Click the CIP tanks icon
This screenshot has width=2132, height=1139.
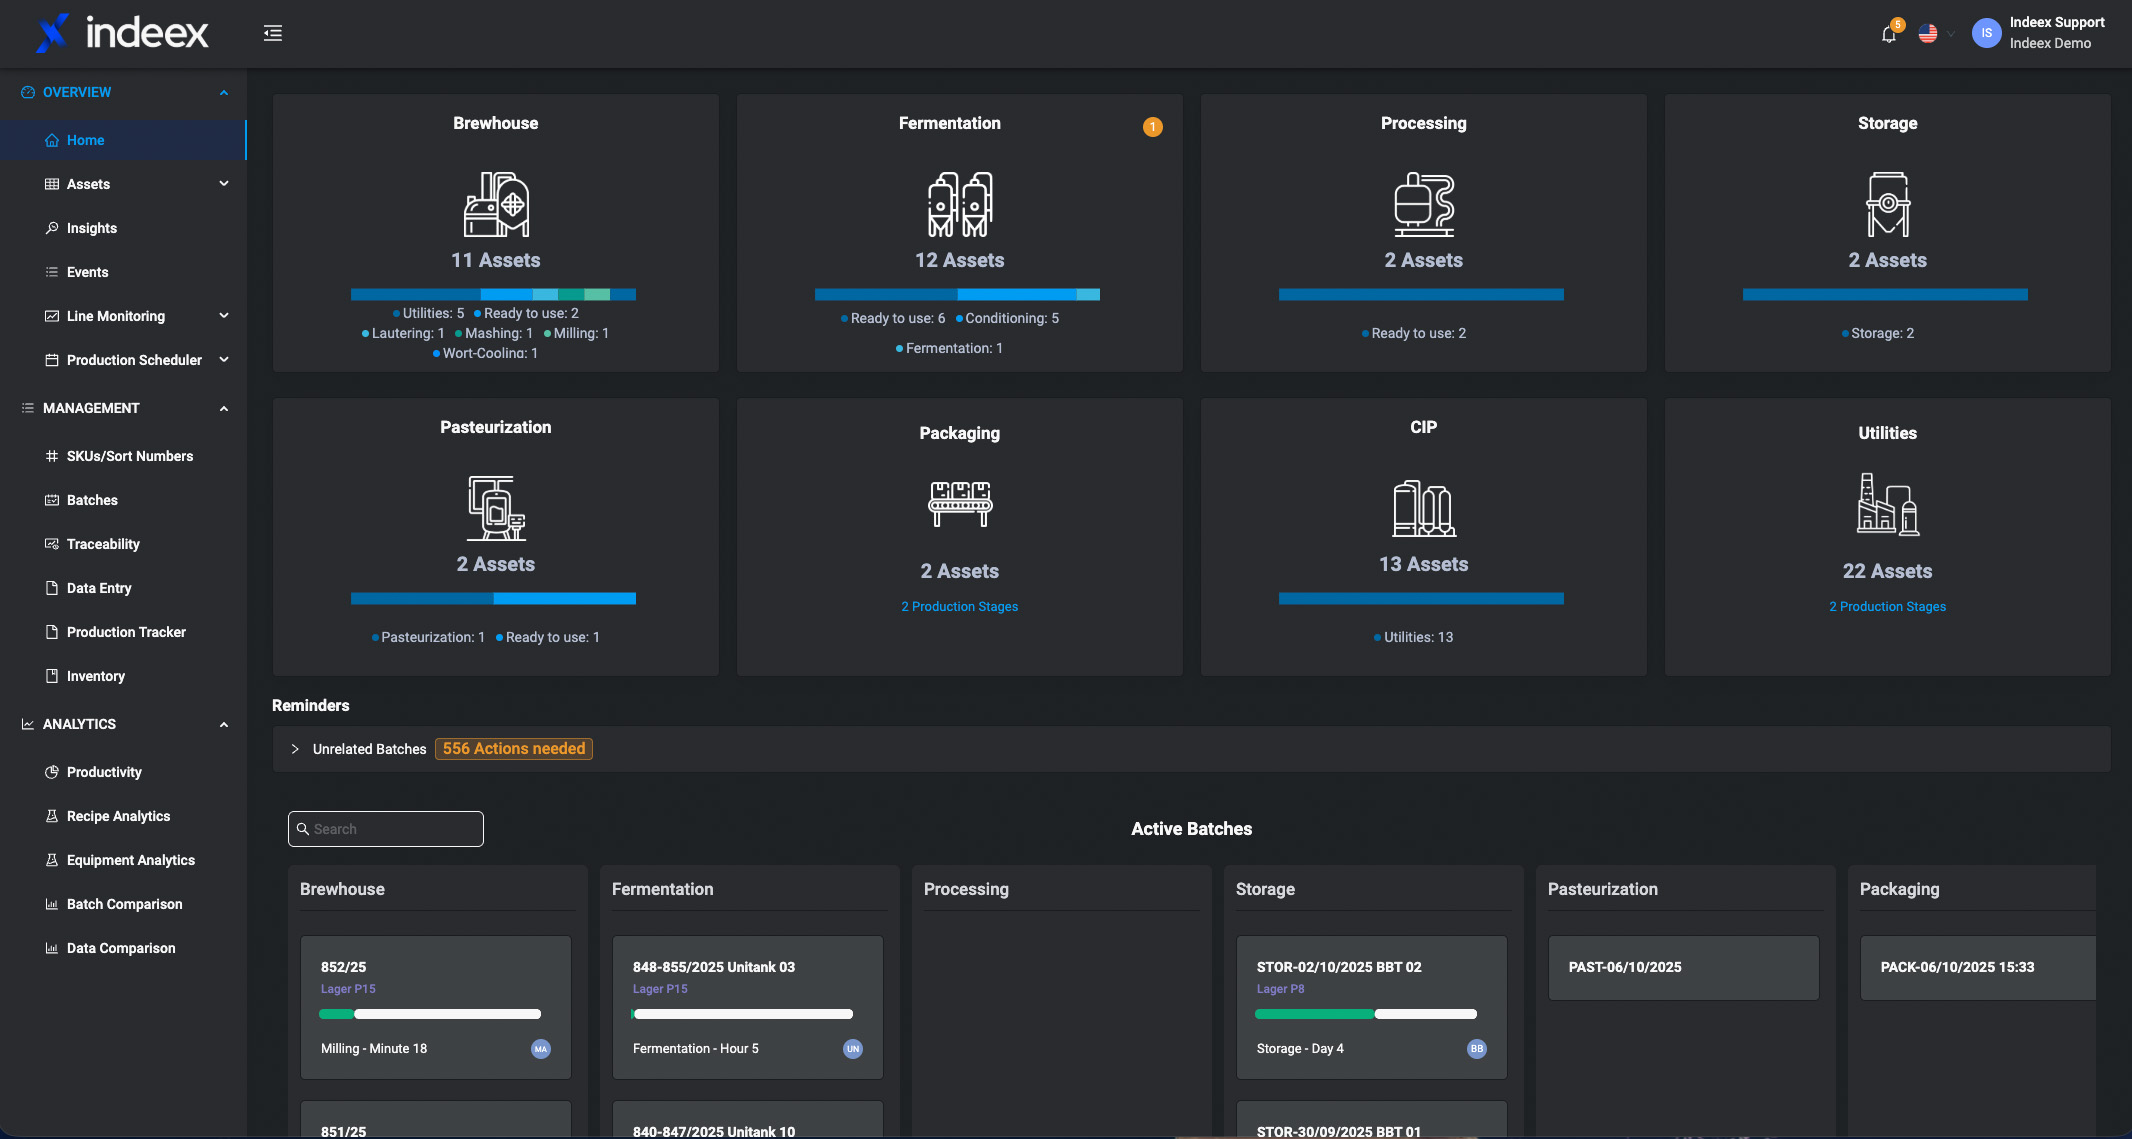click(x=1423, y=508)
